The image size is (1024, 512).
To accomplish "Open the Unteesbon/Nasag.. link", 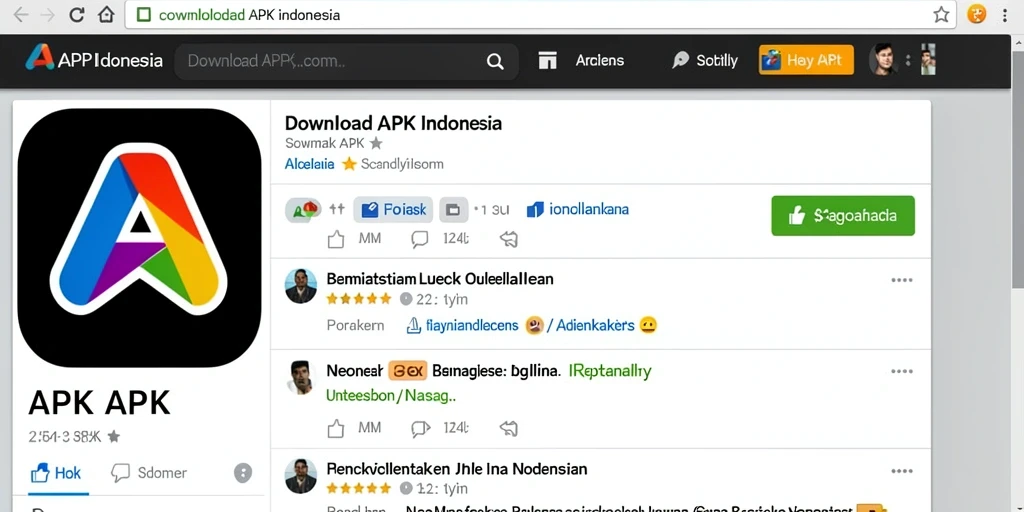I will pyautogui.click(x=391, y=396).
